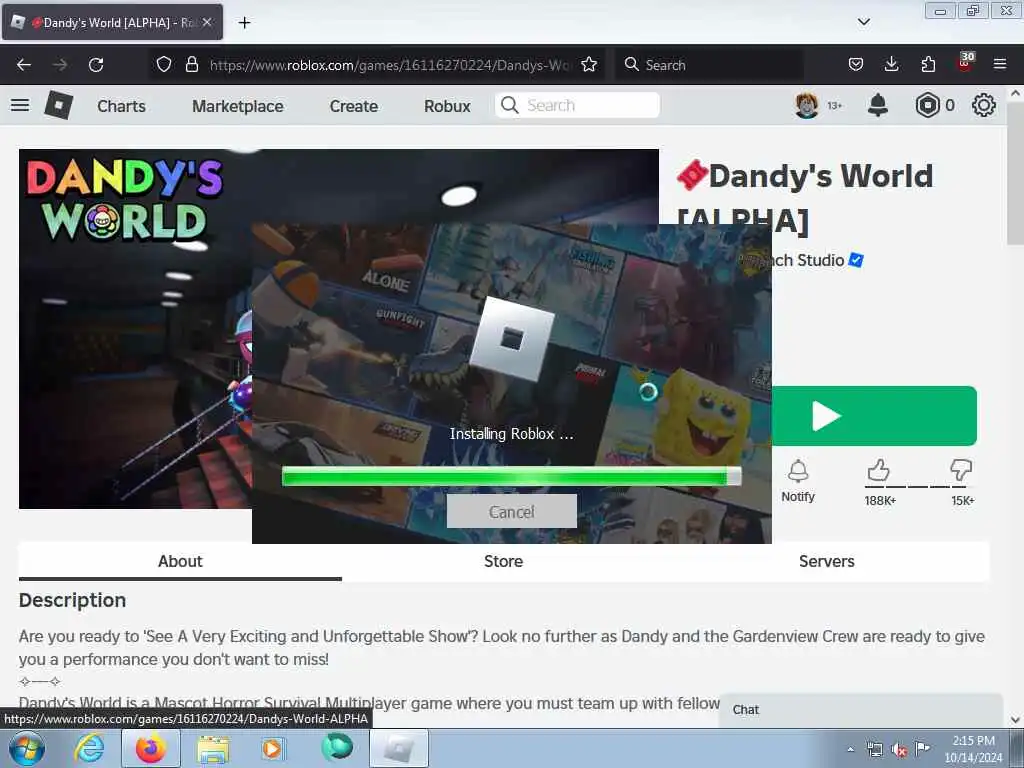Click the 15K+ dislikes count
Screen dimensions: 1024x768
(x=963, y=501)
